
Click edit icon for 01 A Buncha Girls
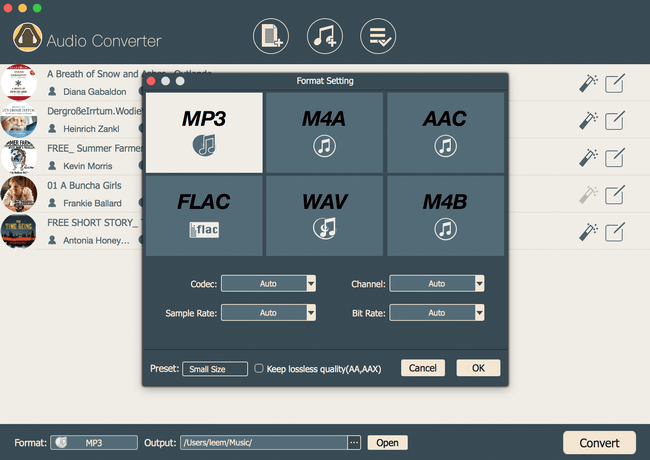tap(616, 195)
